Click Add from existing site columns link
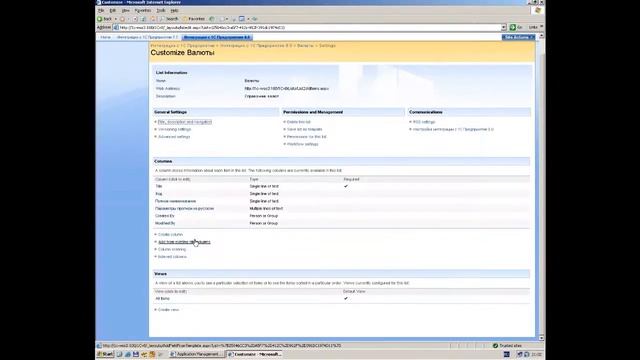640x360 pixels. [184, 242]
